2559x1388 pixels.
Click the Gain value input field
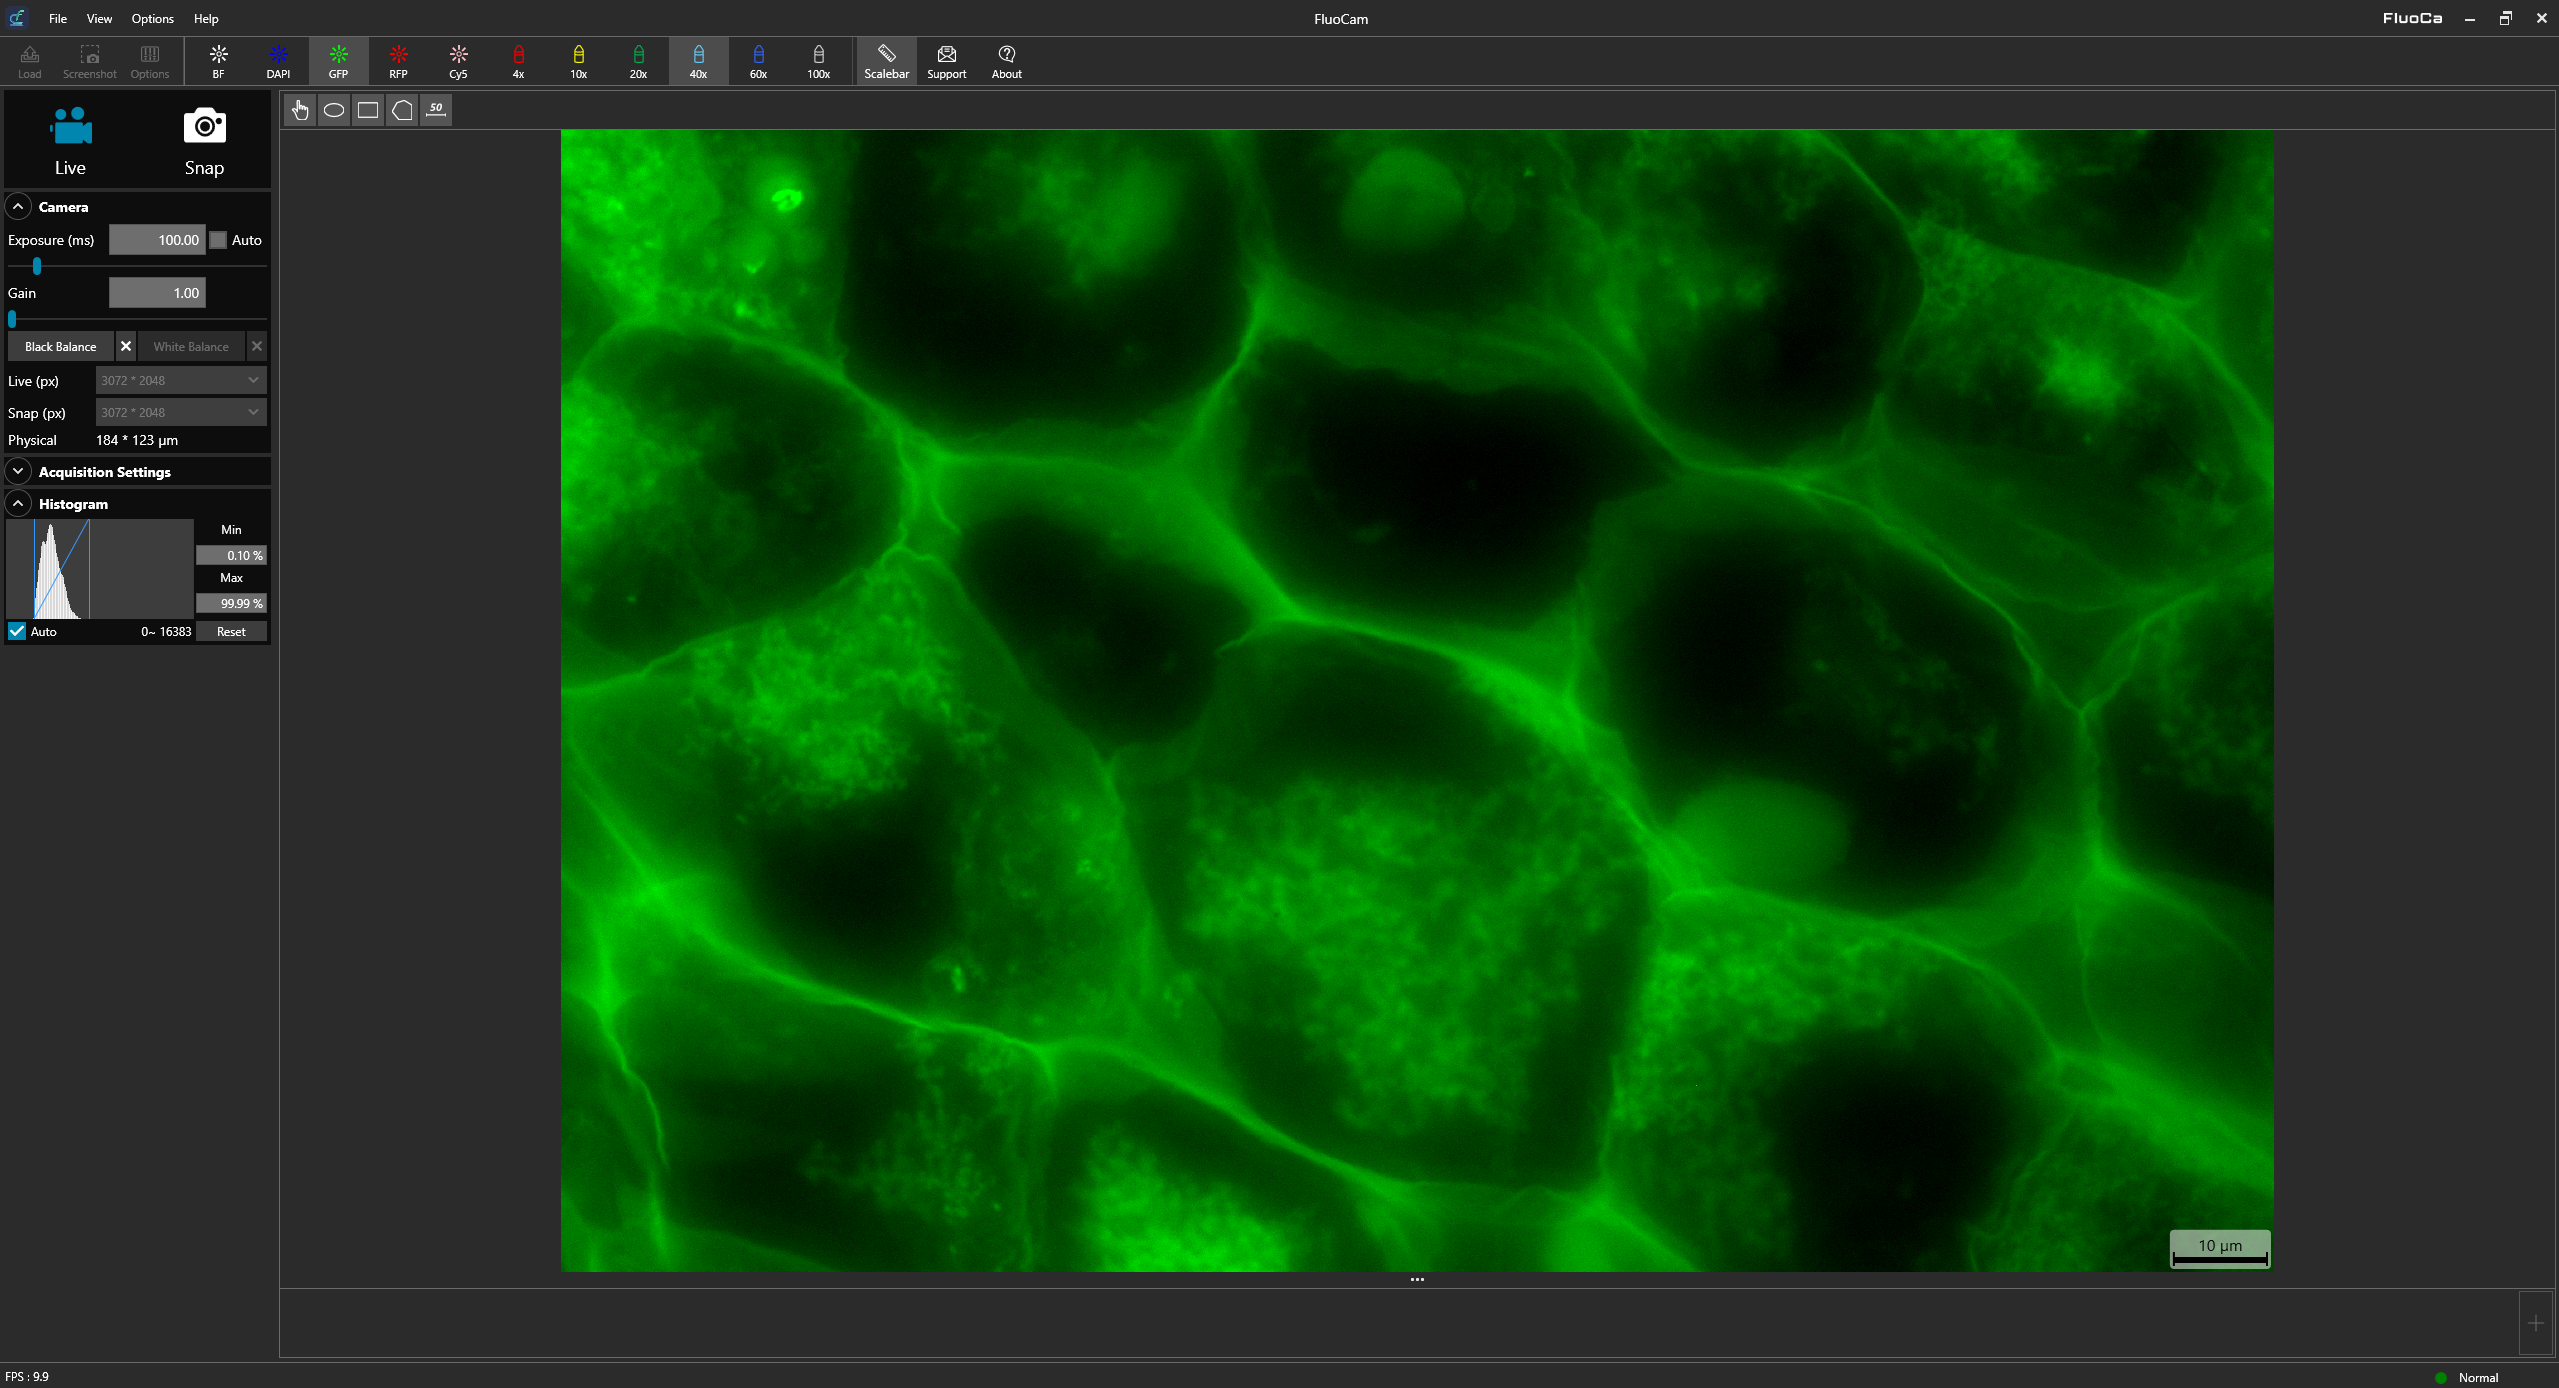(157, 293)
